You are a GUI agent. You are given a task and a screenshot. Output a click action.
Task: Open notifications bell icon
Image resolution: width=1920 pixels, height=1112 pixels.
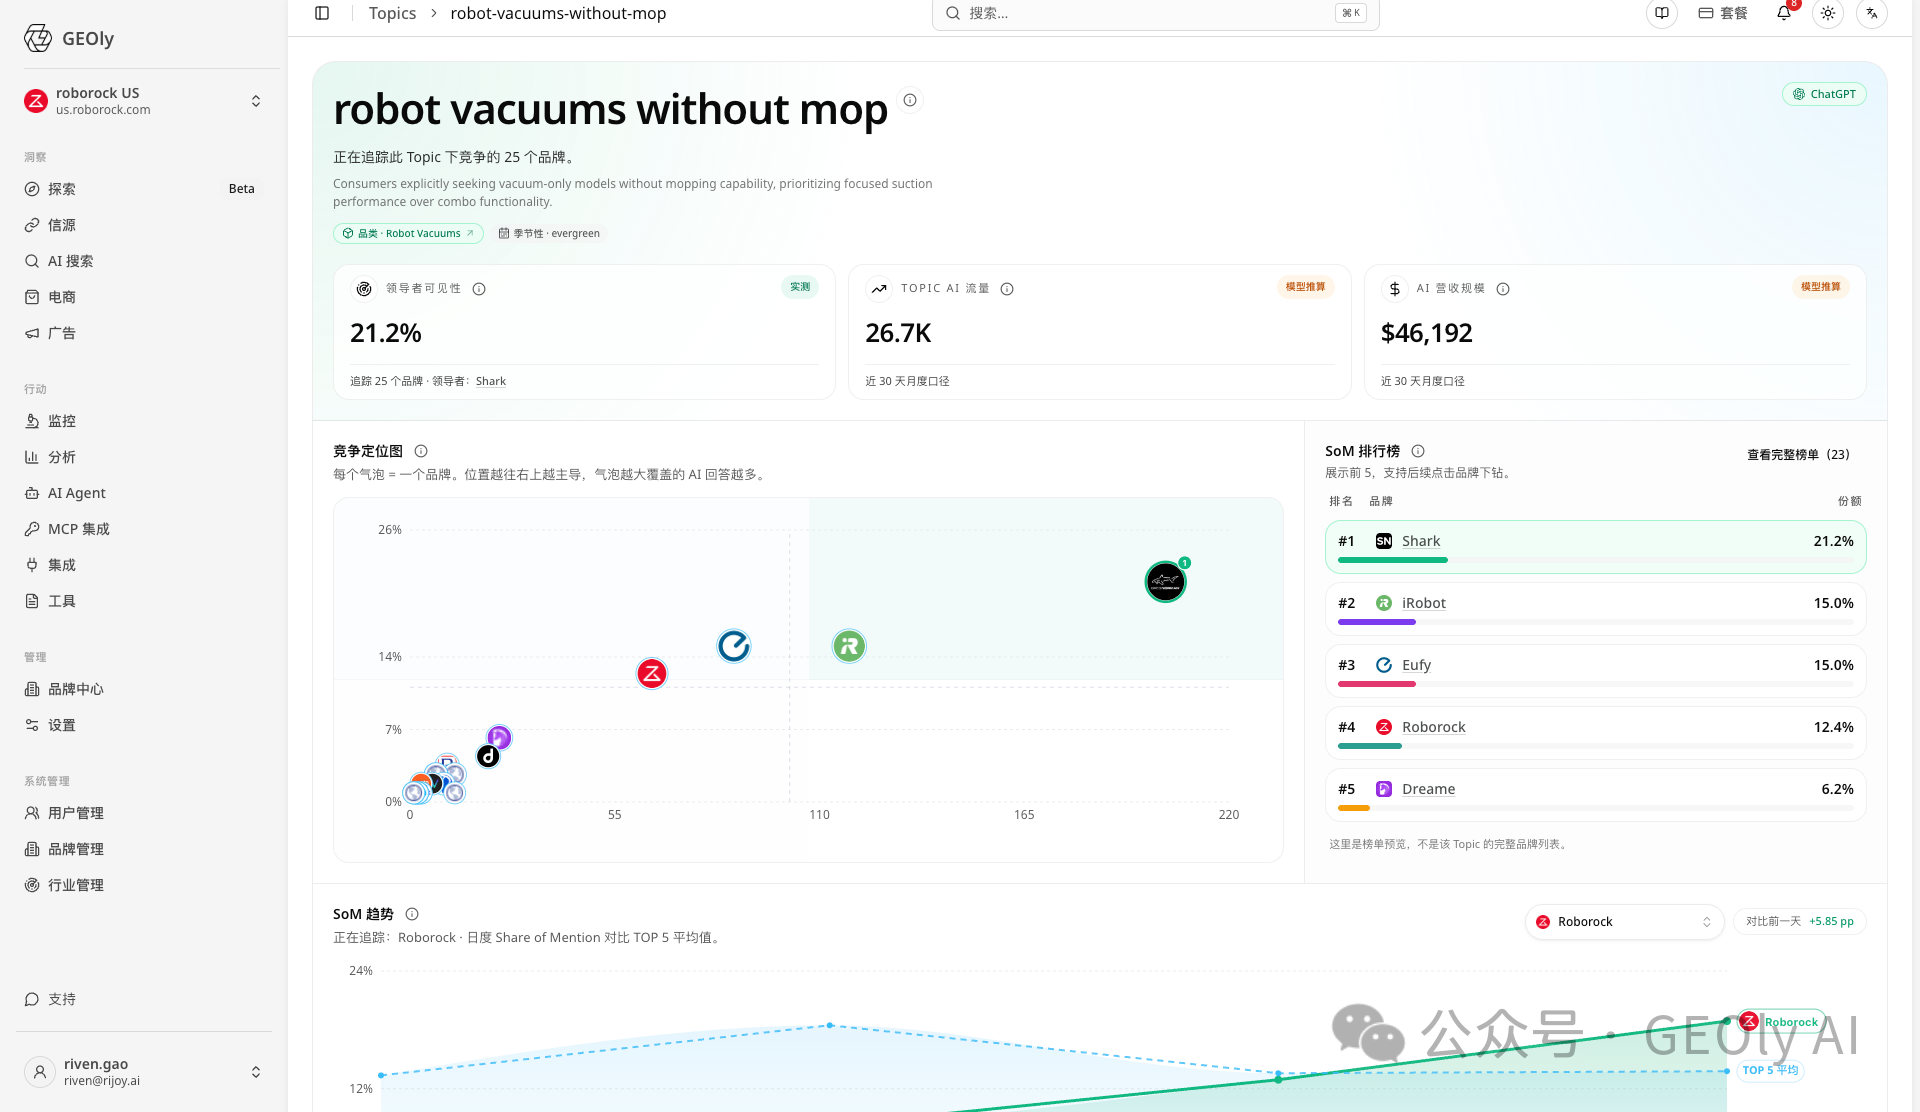[x=1784, y=13]
